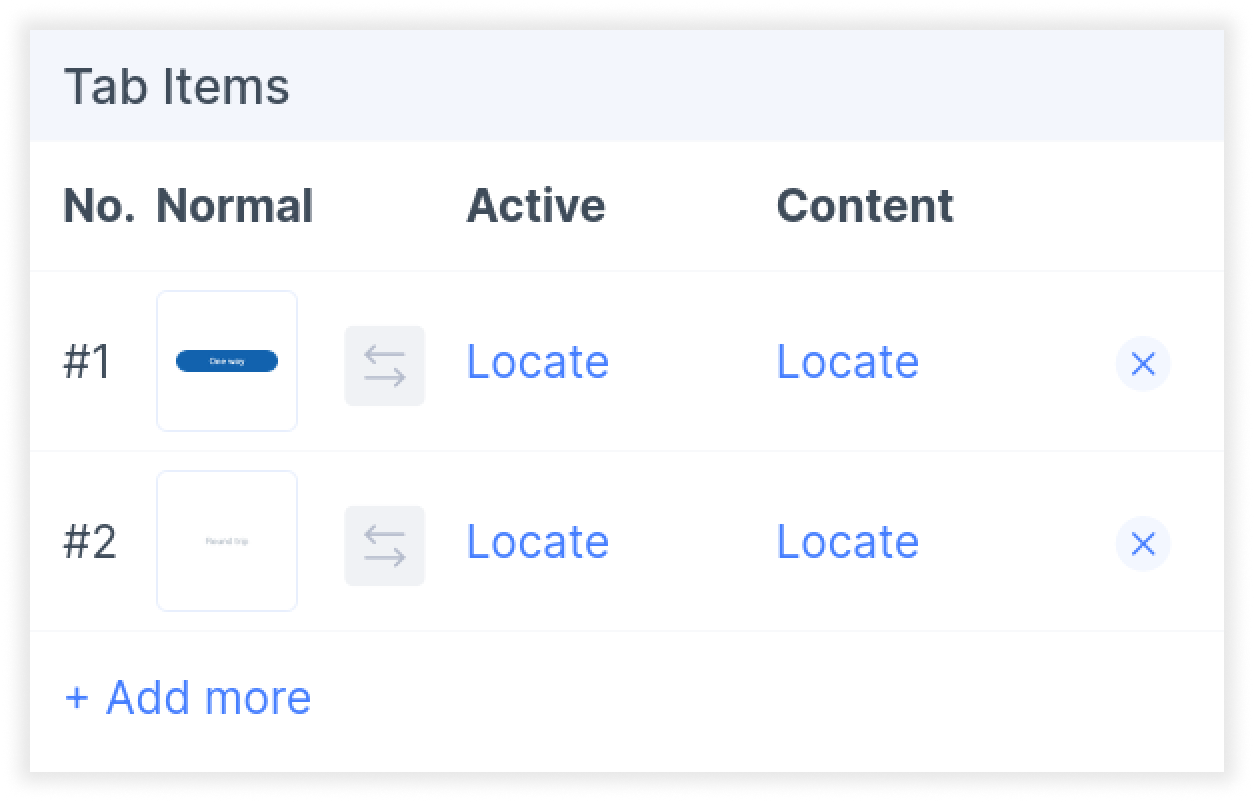Locate the Active state for tab #2
This screenshot has height=802, width=1254.
tap(538, 542)
